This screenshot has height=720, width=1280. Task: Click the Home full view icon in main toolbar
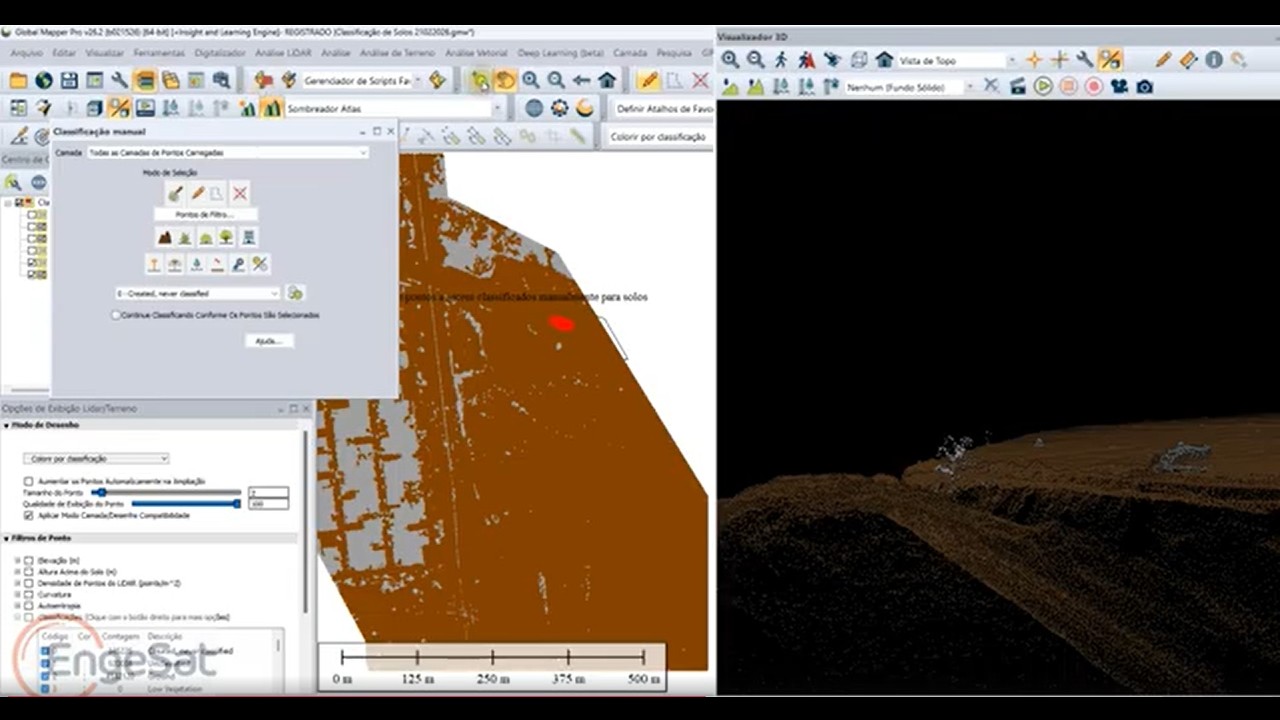(x=607, y=80)
